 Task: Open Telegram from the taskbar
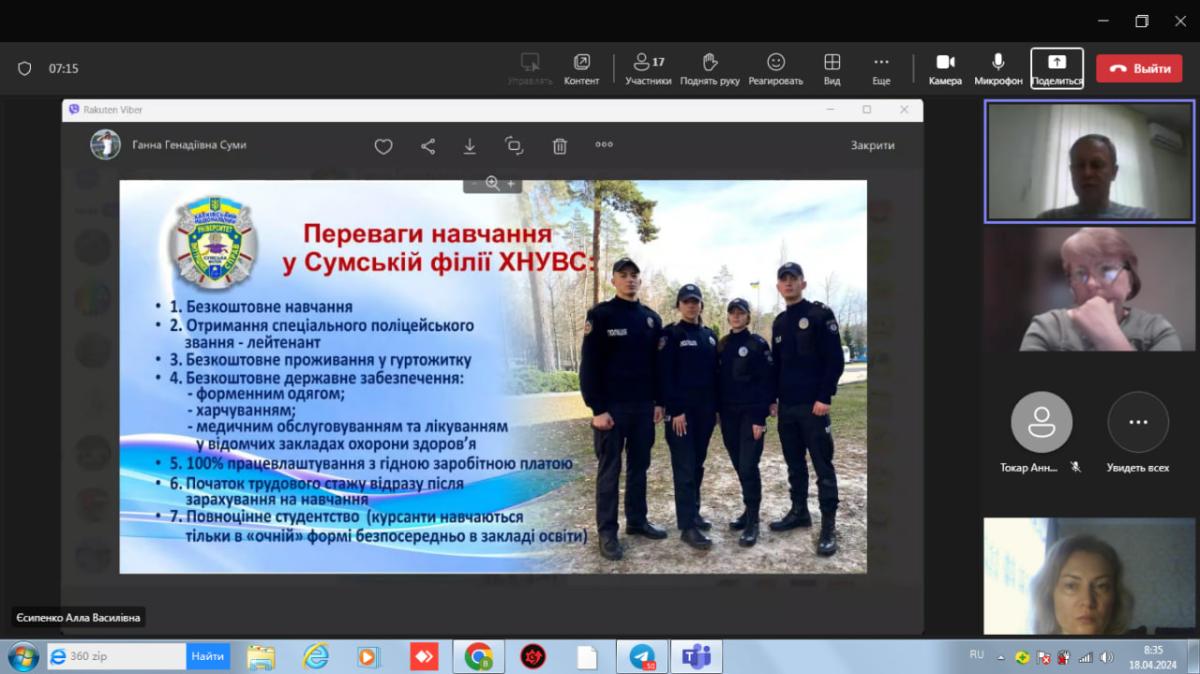(642, 657)
